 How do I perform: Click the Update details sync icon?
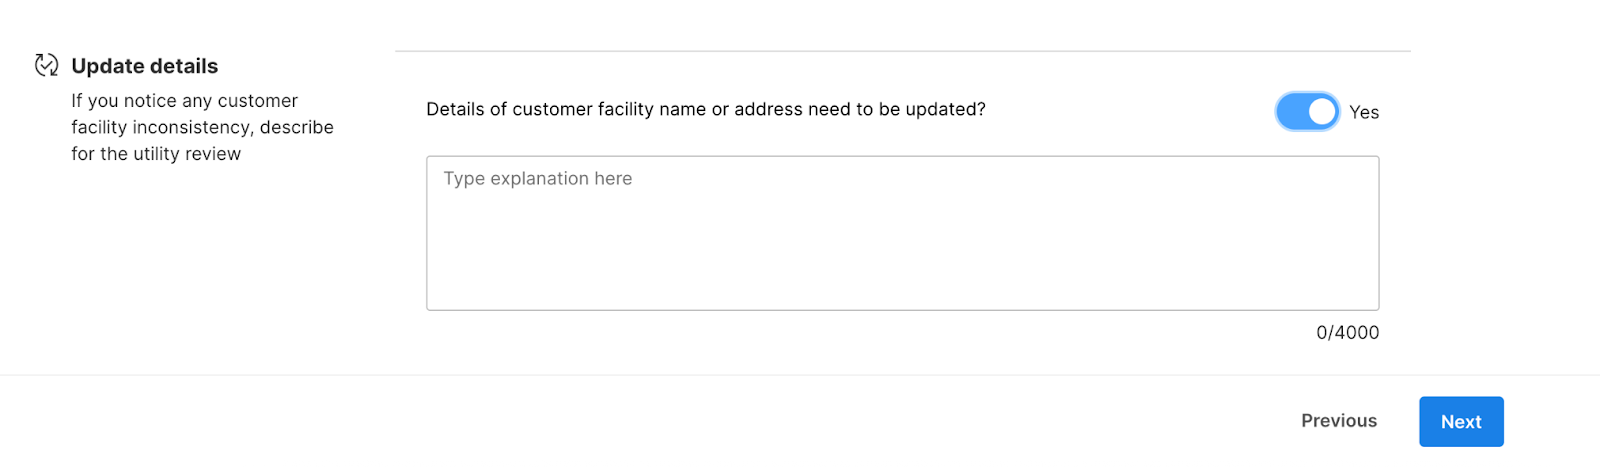(x=46, y=65)
